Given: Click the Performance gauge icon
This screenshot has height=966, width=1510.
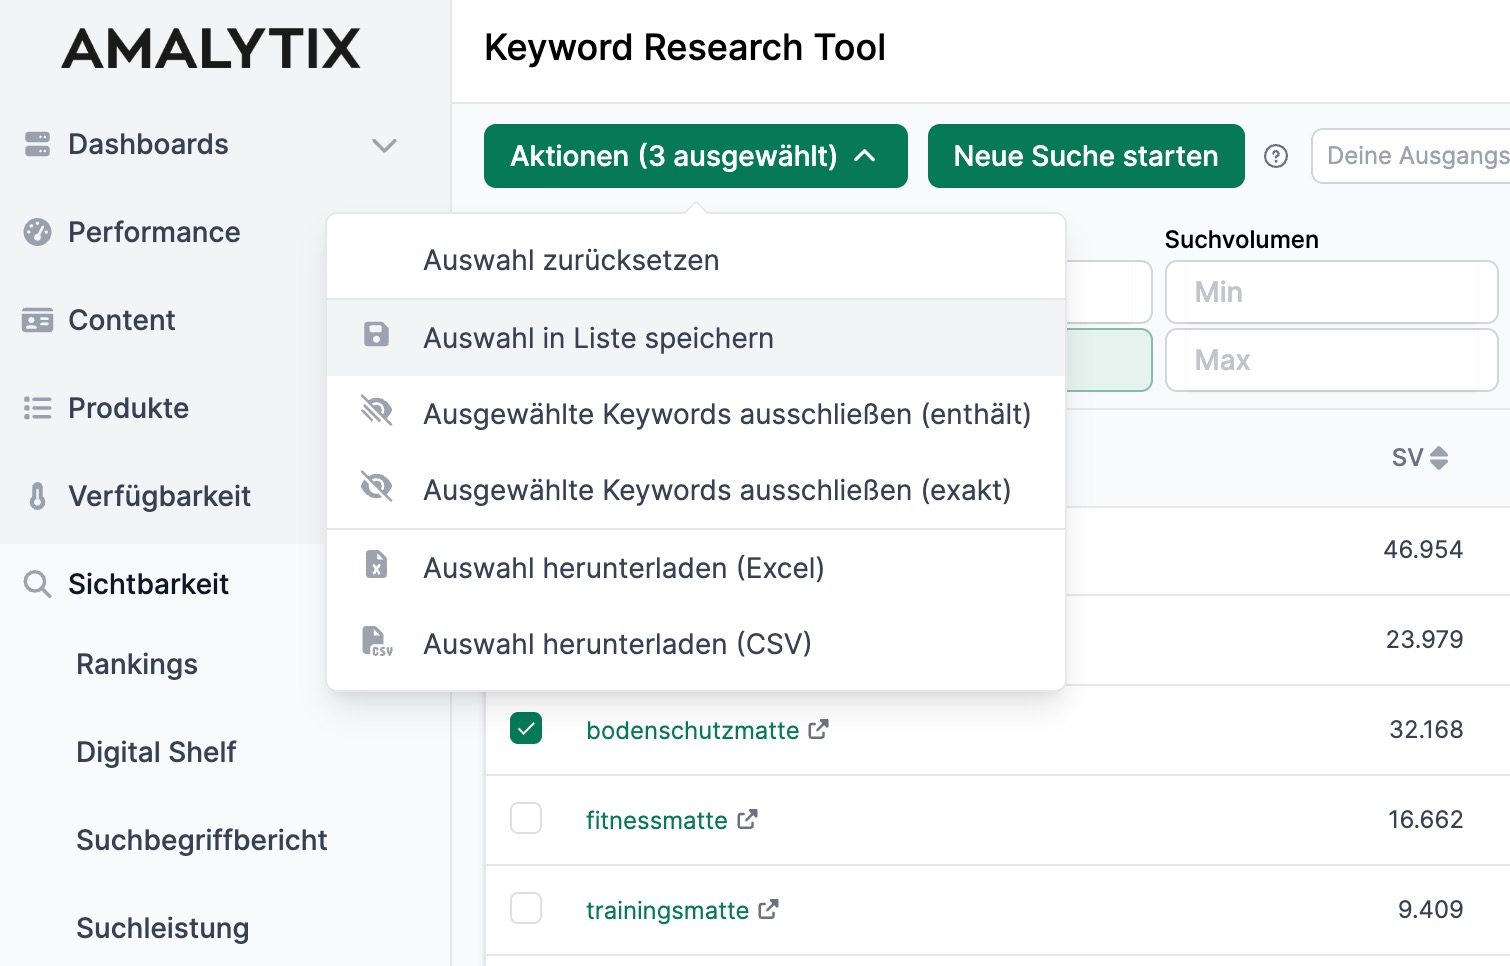Looking at the screenshot, I should tap(37, 232).
